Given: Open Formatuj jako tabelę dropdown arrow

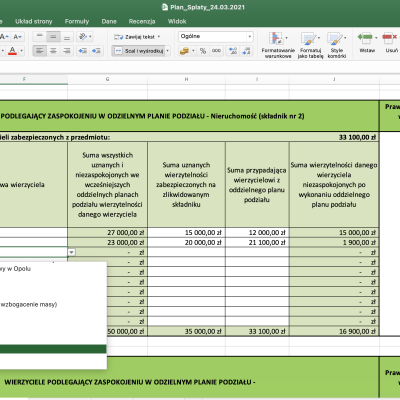Looking at the screenshot, I should click(x=319, y=38).
